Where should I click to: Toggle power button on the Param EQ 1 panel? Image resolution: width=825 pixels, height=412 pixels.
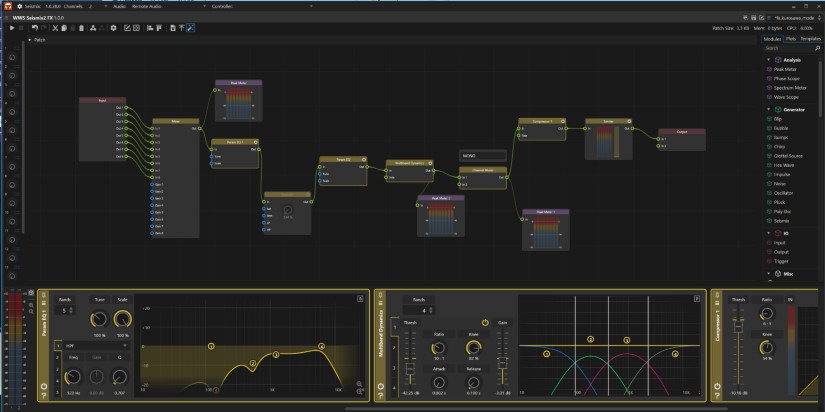point(44,385)
